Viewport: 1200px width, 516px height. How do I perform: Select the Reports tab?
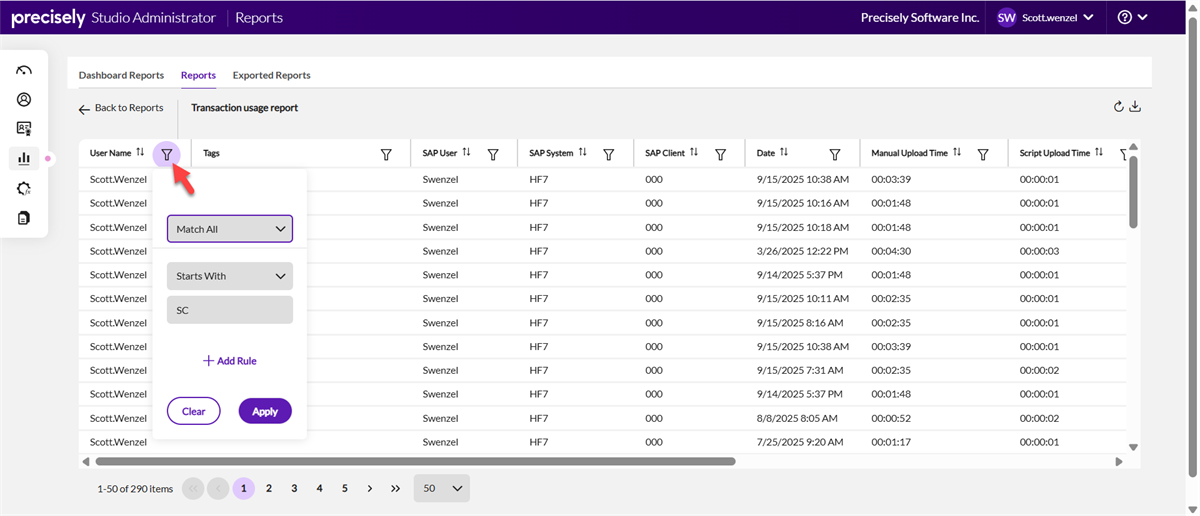tap(198, 75)
